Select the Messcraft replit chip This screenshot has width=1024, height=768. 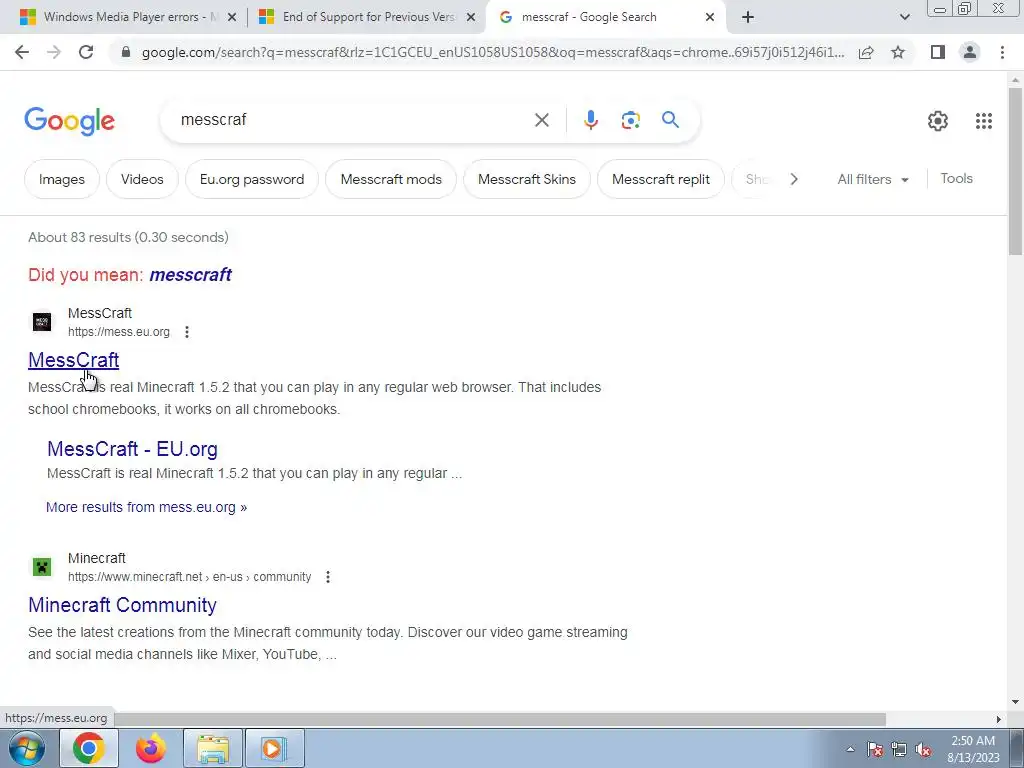pyautogui.click(x=661, y=179)
